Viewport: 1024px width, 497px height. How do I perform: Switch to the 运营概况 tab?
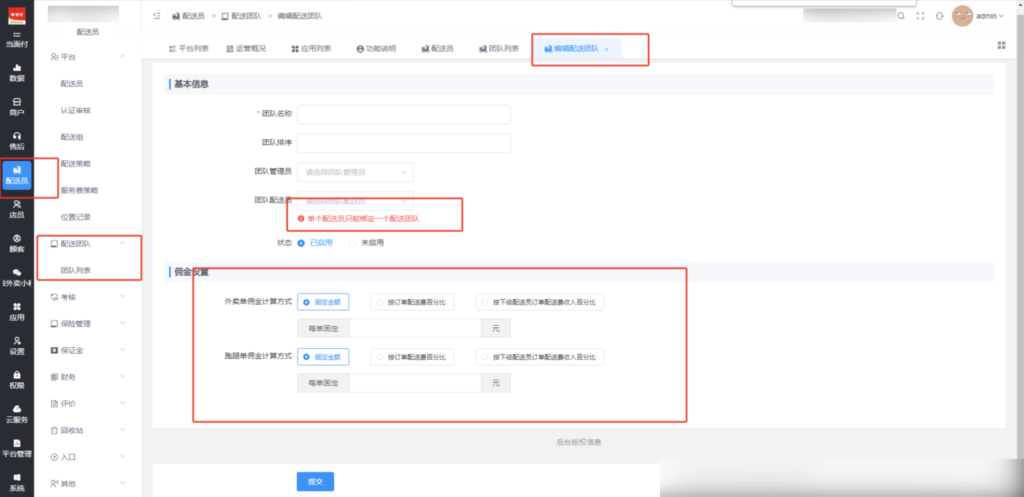click(245, 48)
